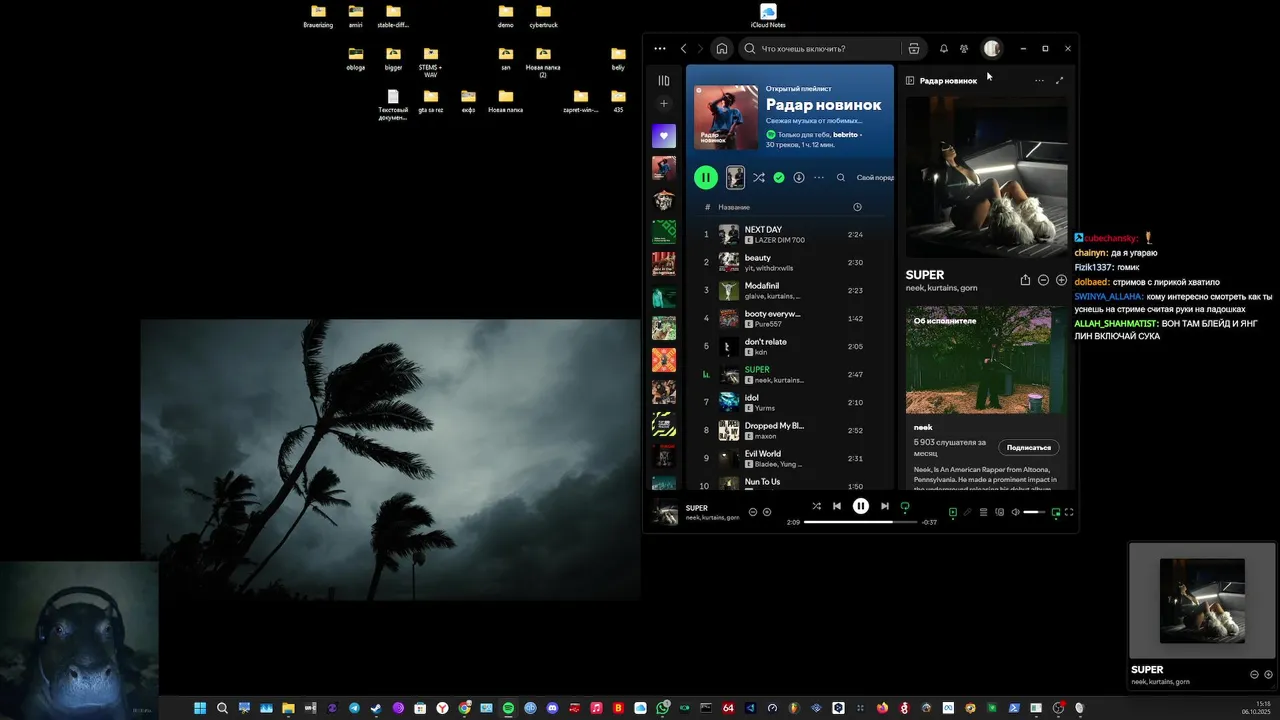Open Now Playing panel more options

coord(1039,80)
